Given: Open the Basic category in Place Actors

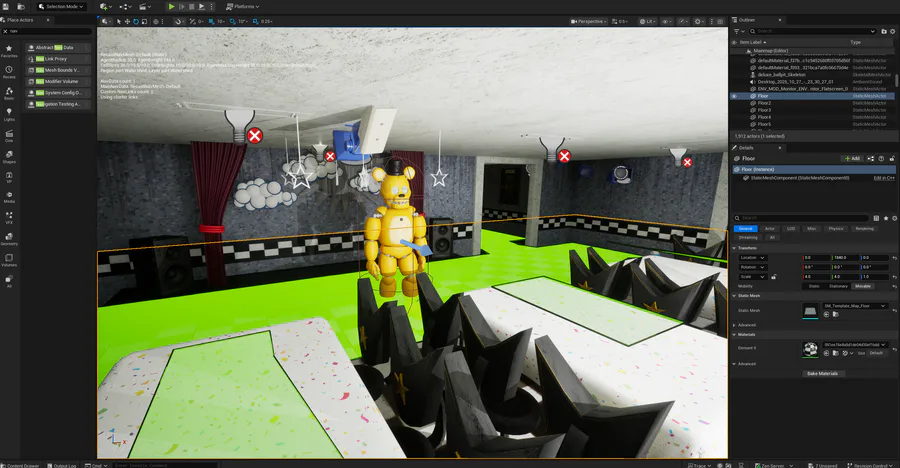Looking at the screenshot, I should 9,94.
